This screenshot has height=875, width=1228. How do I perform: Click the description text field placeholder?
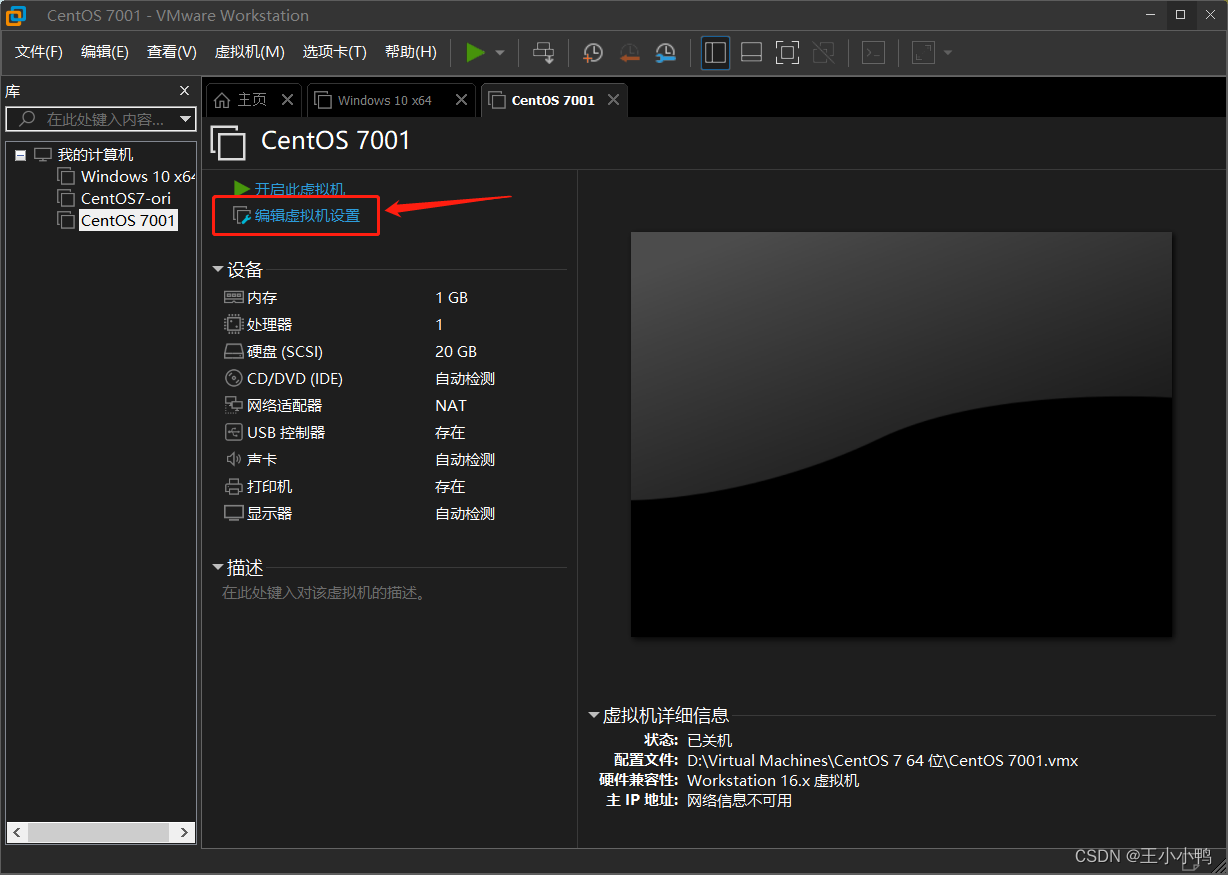(x=325, y=593)
